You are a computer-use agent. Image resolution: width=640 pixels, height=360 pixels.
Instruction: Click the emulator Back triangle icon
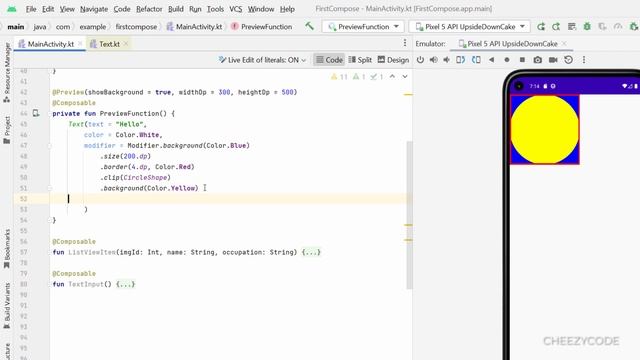click(491, 60)
